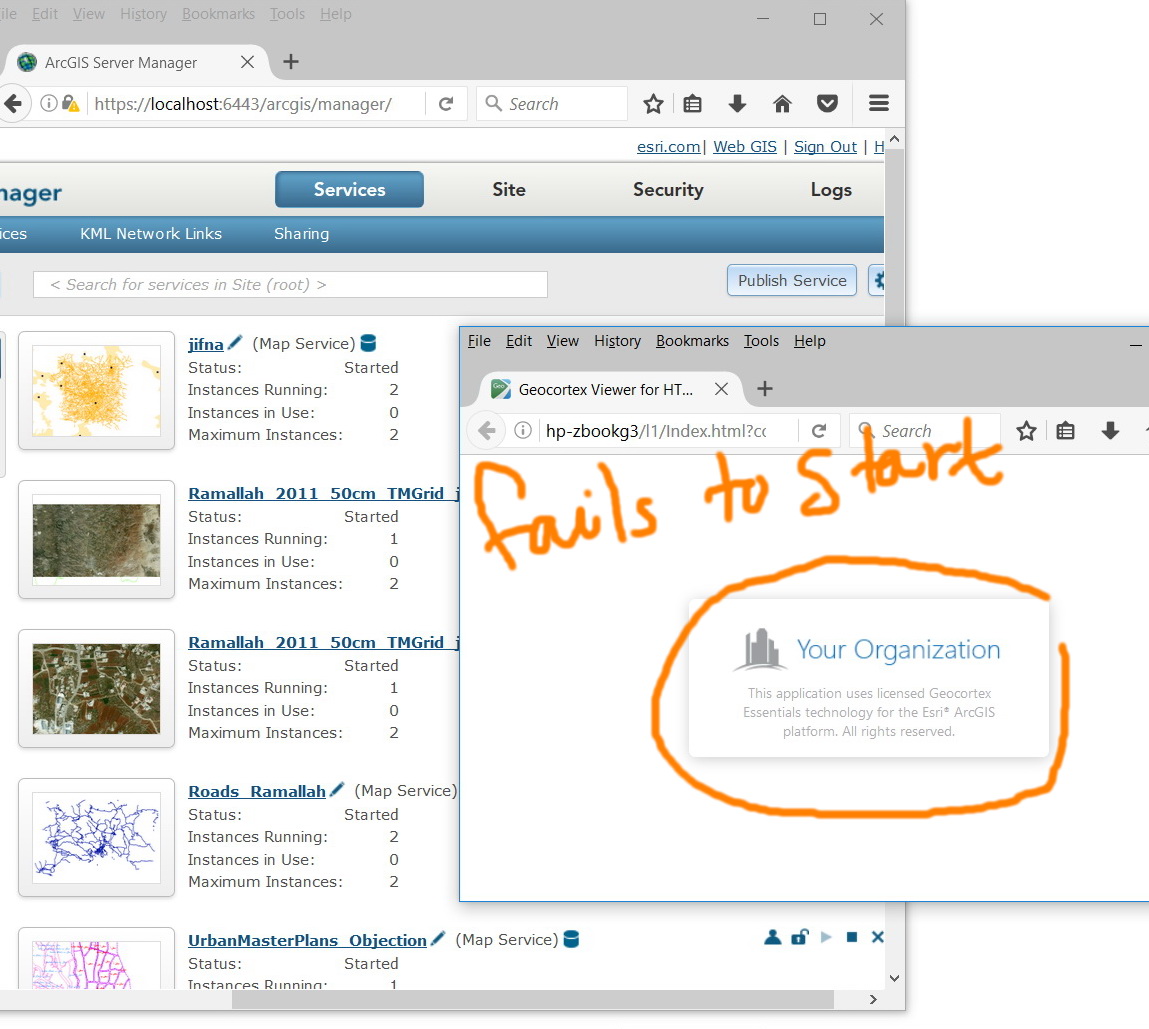Click site info icon in Geocortex address bar

coord(522,430)
